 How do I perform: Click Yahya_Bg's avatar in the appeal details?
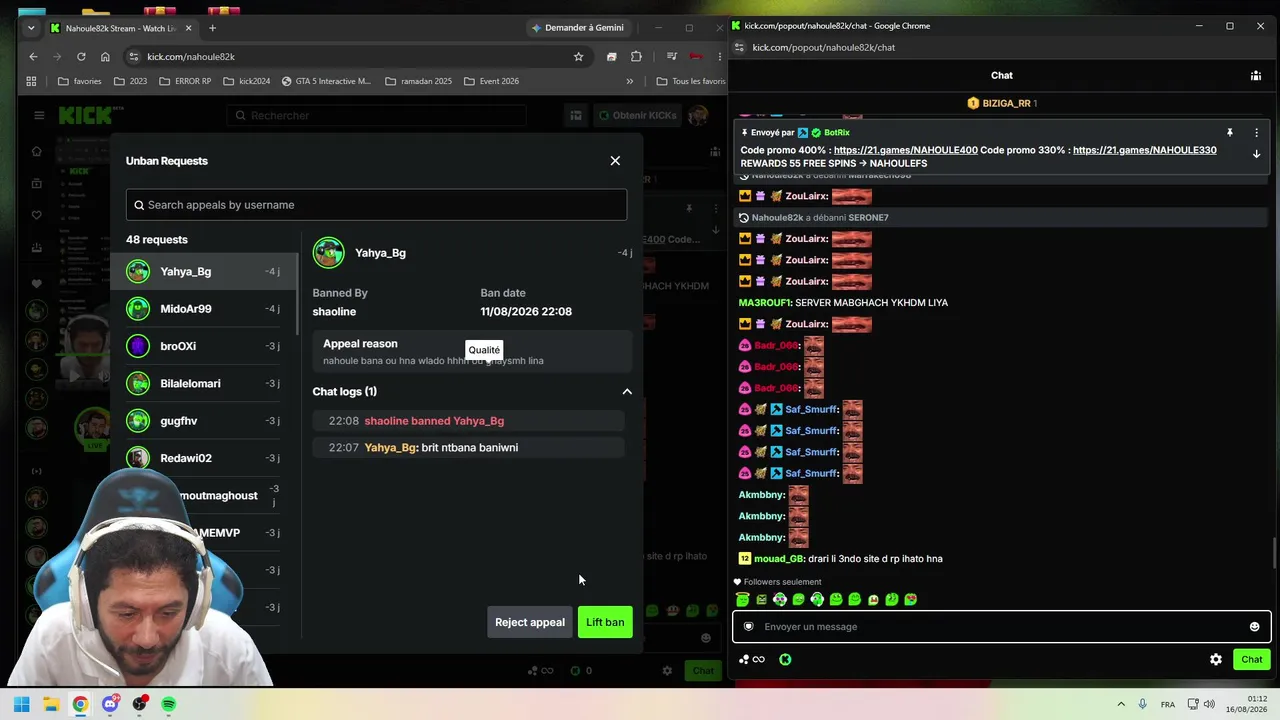[329, 253]
